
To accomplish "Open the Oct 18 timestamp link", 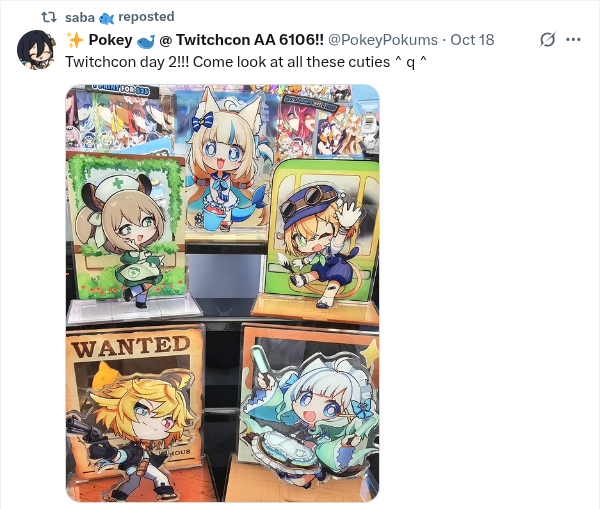I will pyautogui.click(x=472, y=40).
